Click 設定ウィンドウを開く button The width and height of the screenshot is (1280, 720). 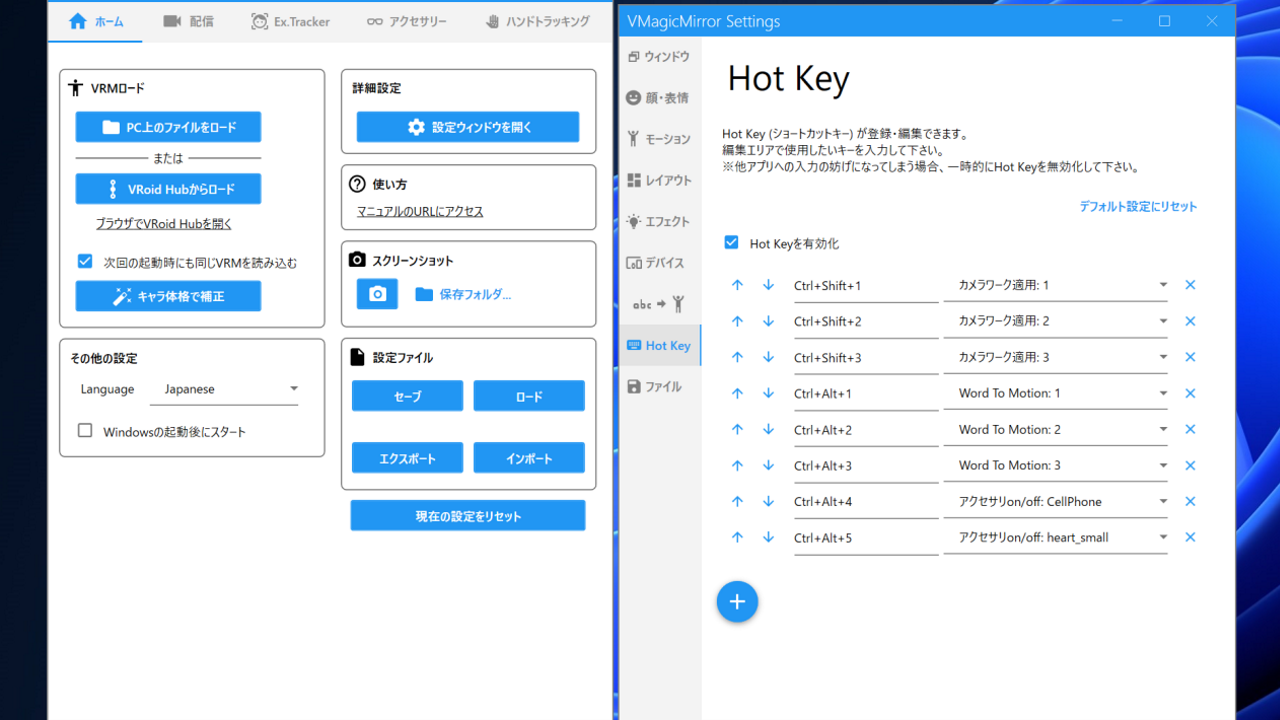pyautogui.click(x=468, y=127)
